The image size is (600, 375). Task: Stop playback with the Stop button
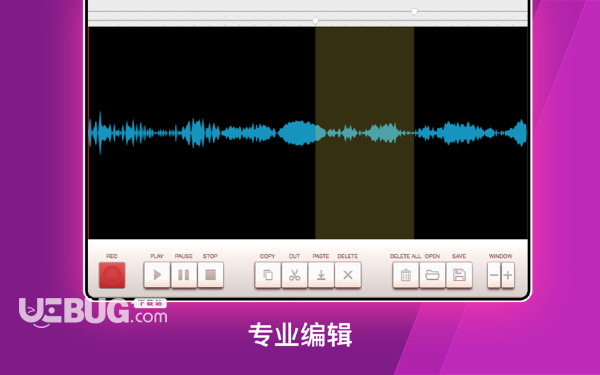pyautogui.click(x=210, y=275)
